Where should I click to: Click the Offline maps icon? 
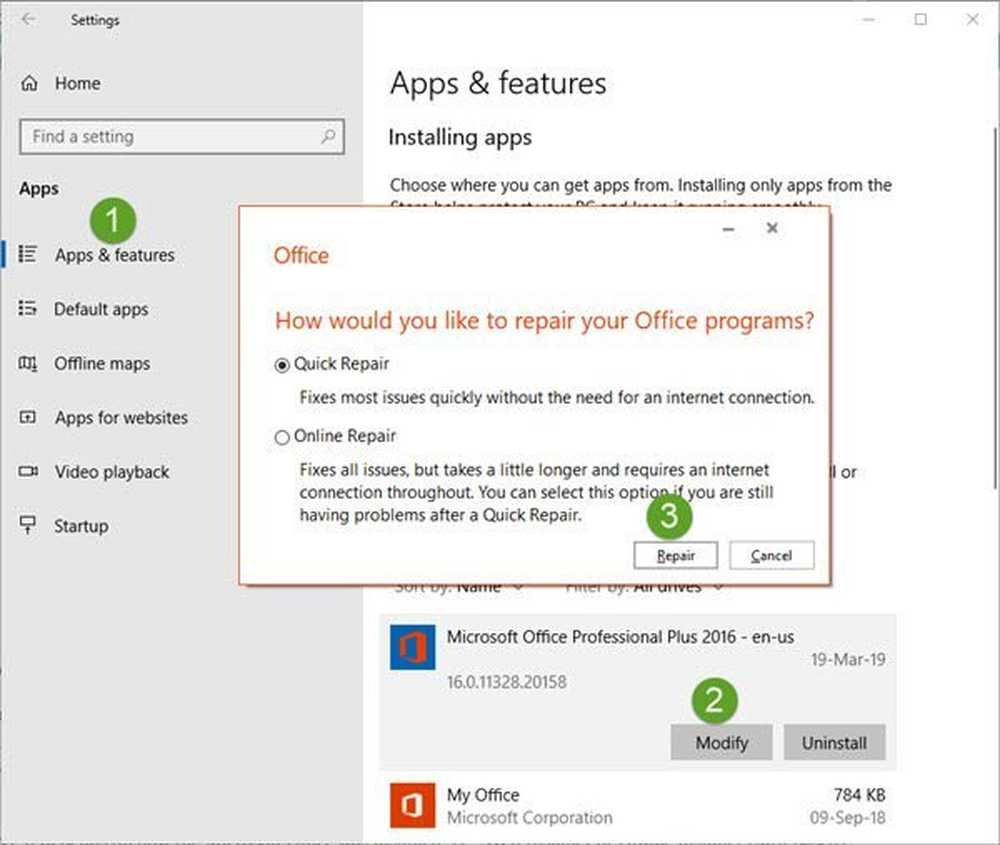point(27,364)
